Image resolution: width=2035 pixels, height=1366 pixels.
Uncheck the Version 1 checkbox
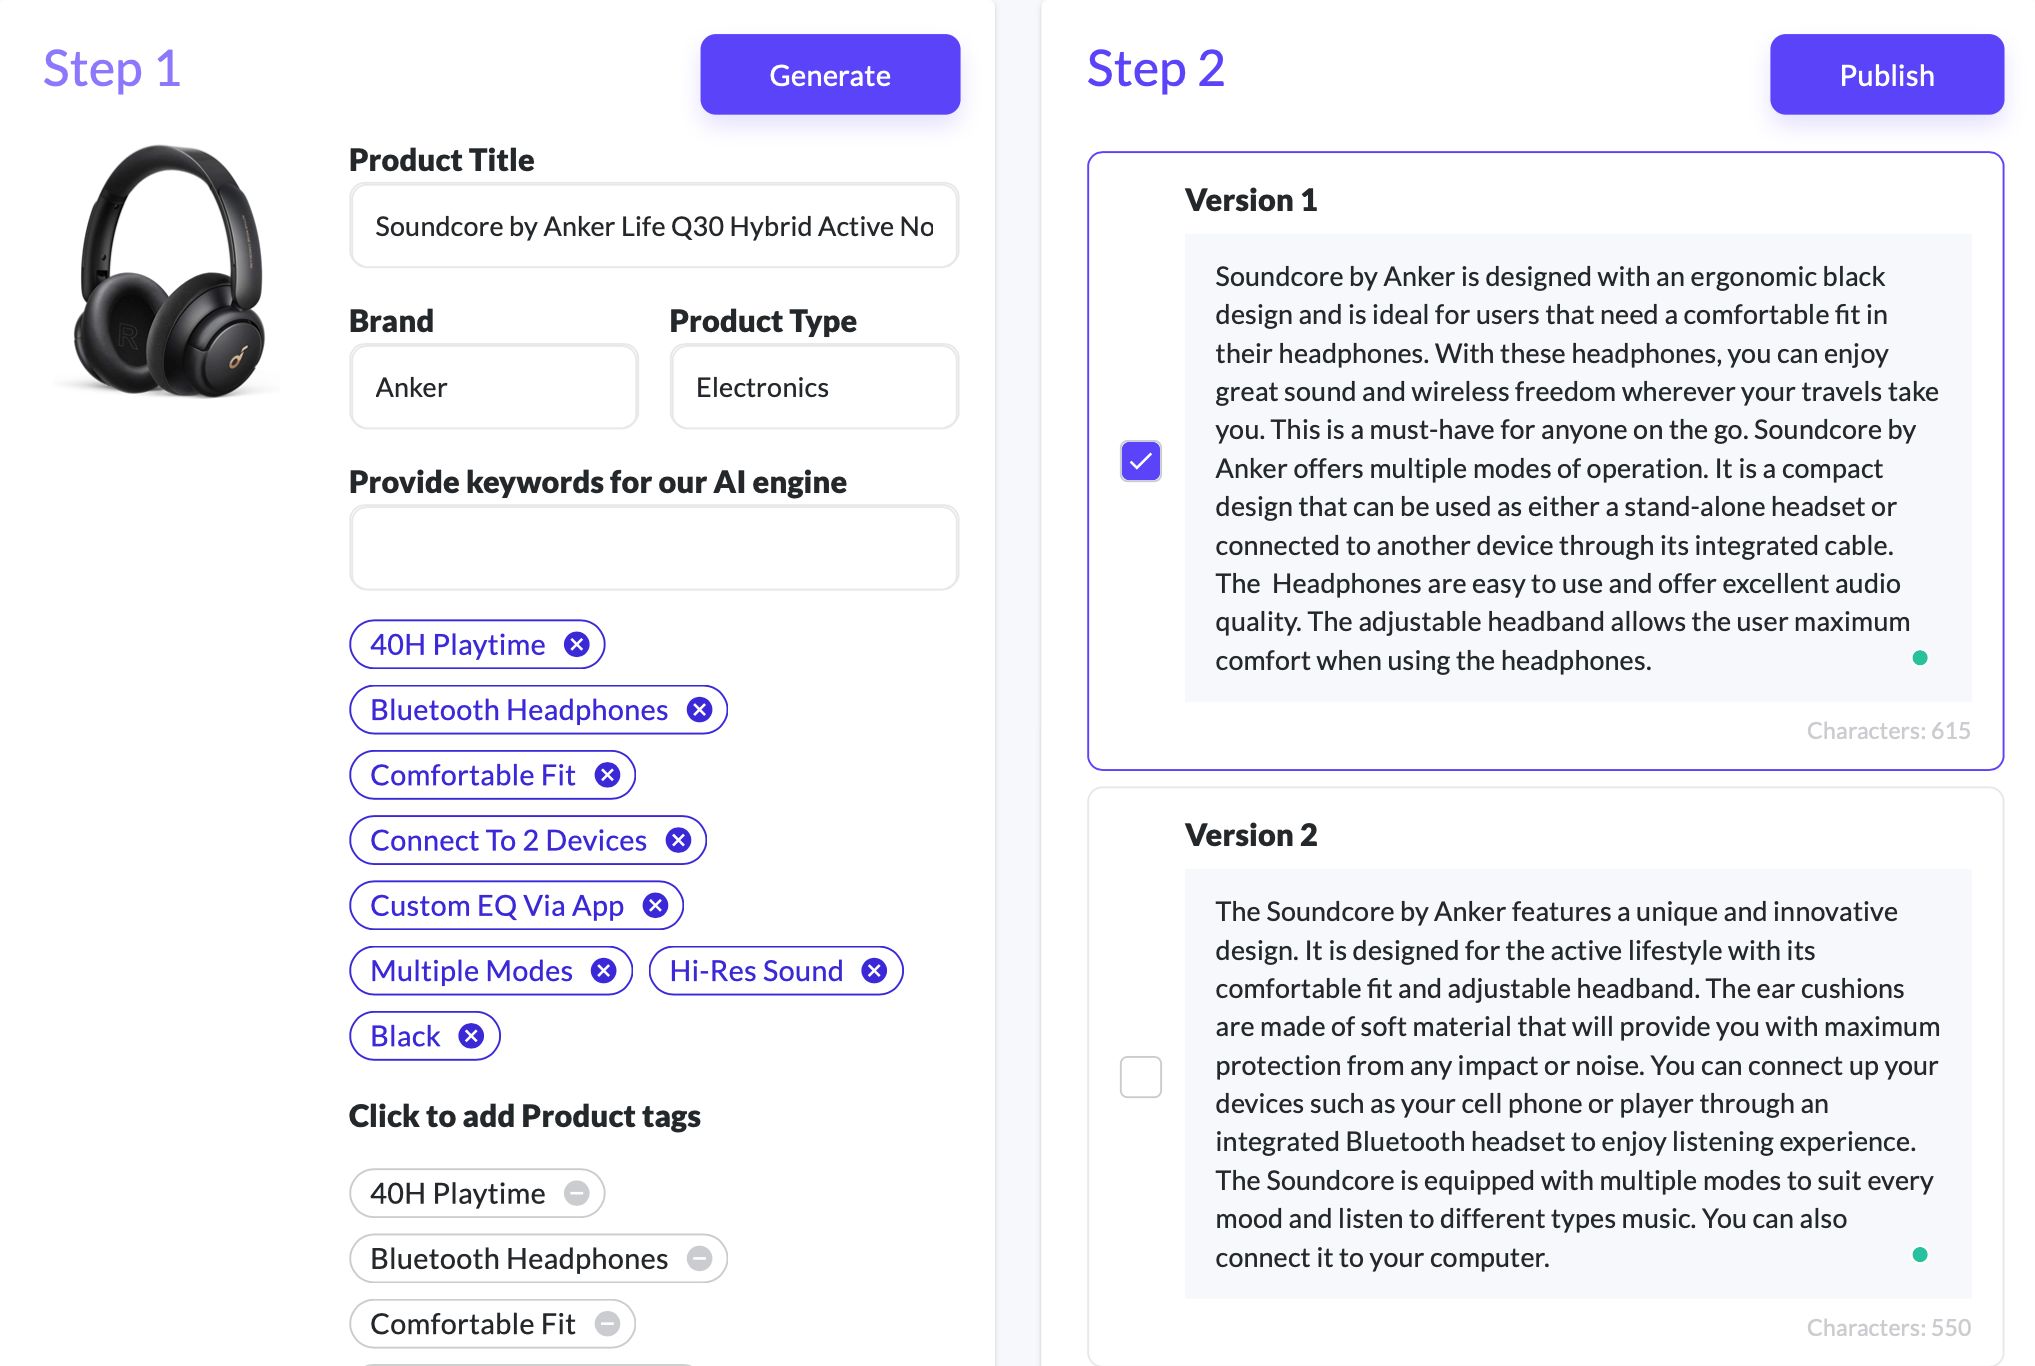coord(1141,461)
